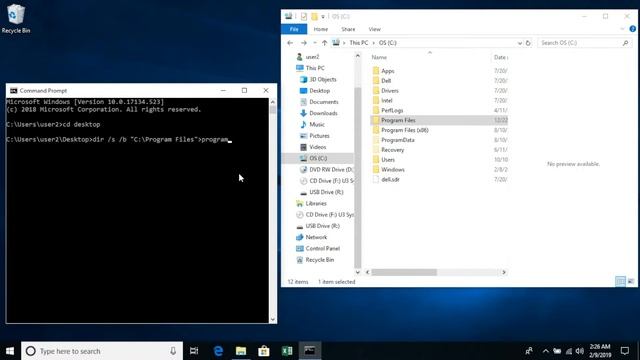Expand the ribbon using chevron
Image resolution: width=640 pixels, height=360 pixels.
coord(622,29)
